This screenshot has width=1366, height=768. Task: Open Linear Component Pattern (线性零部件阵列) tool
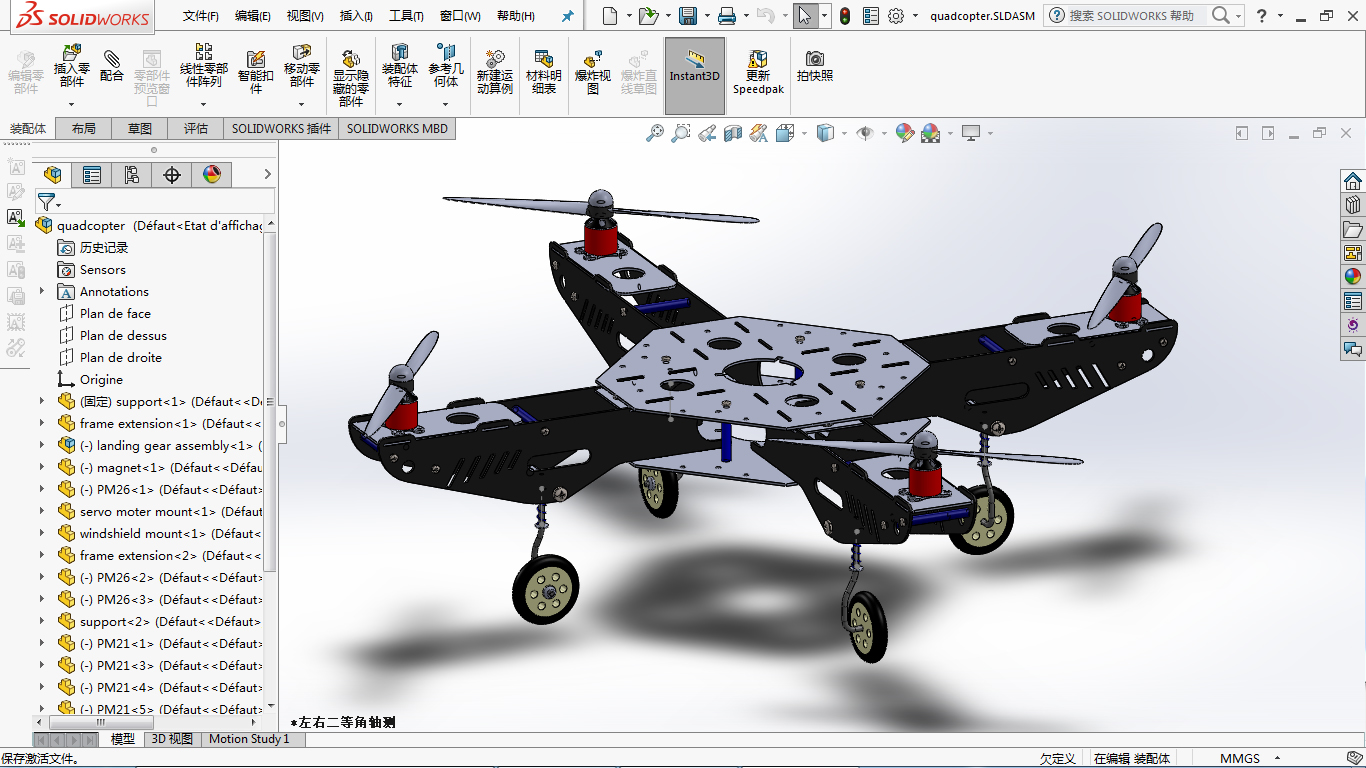[203, 67]
